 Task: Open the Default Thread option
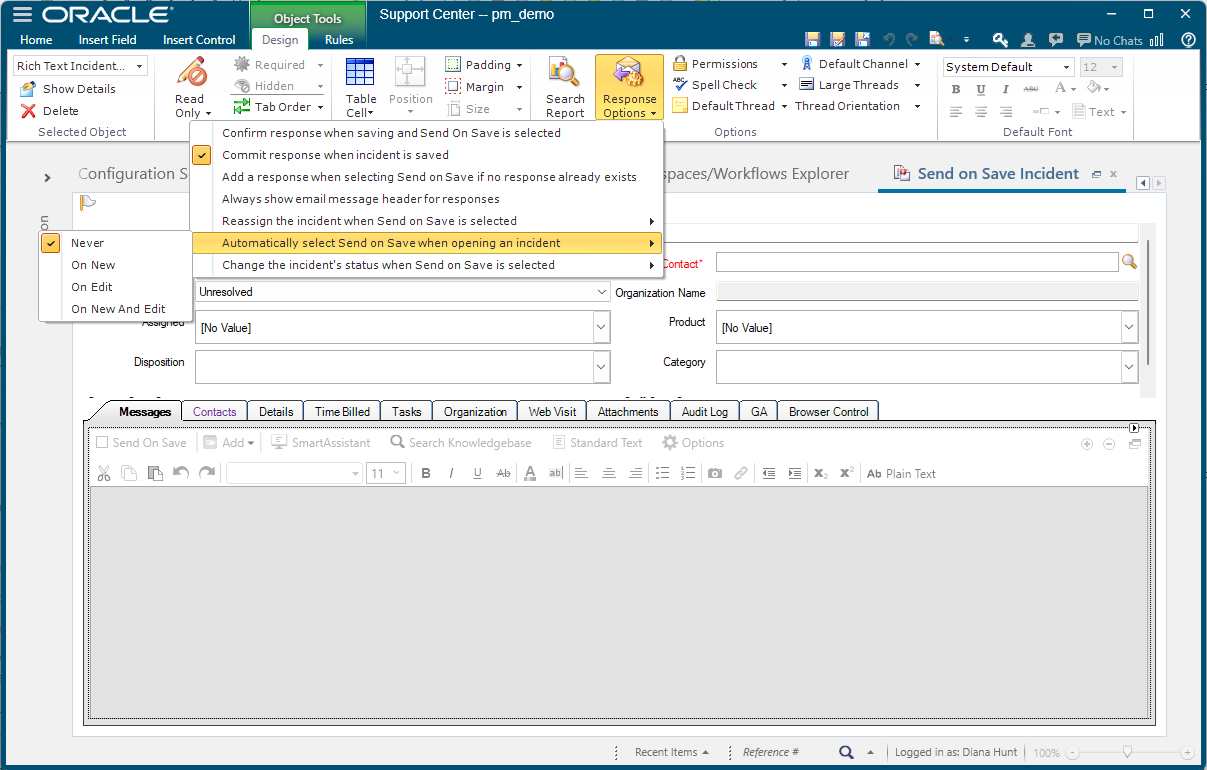[x=729, y=106]
